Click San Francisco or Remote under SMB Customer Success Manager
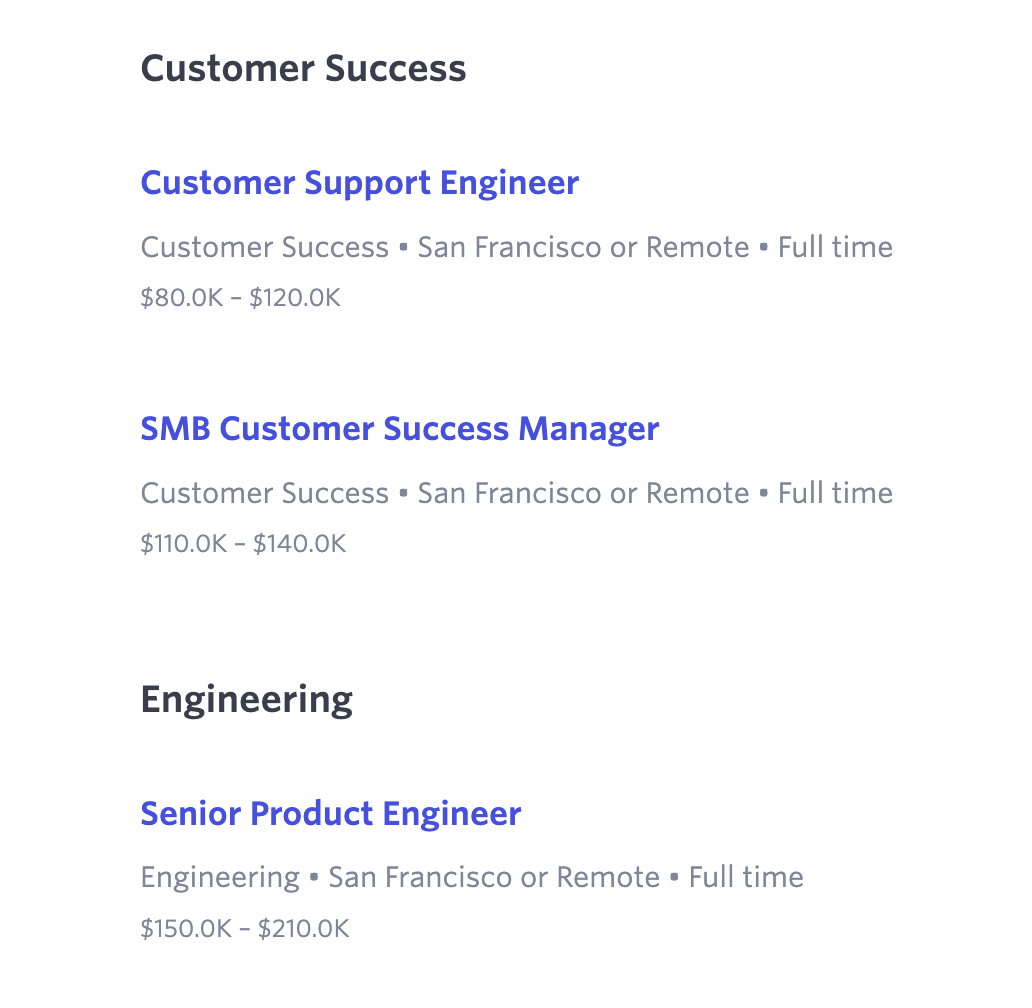The image size is (1032, 1008). pyautogui.click(x=583, y=493)
